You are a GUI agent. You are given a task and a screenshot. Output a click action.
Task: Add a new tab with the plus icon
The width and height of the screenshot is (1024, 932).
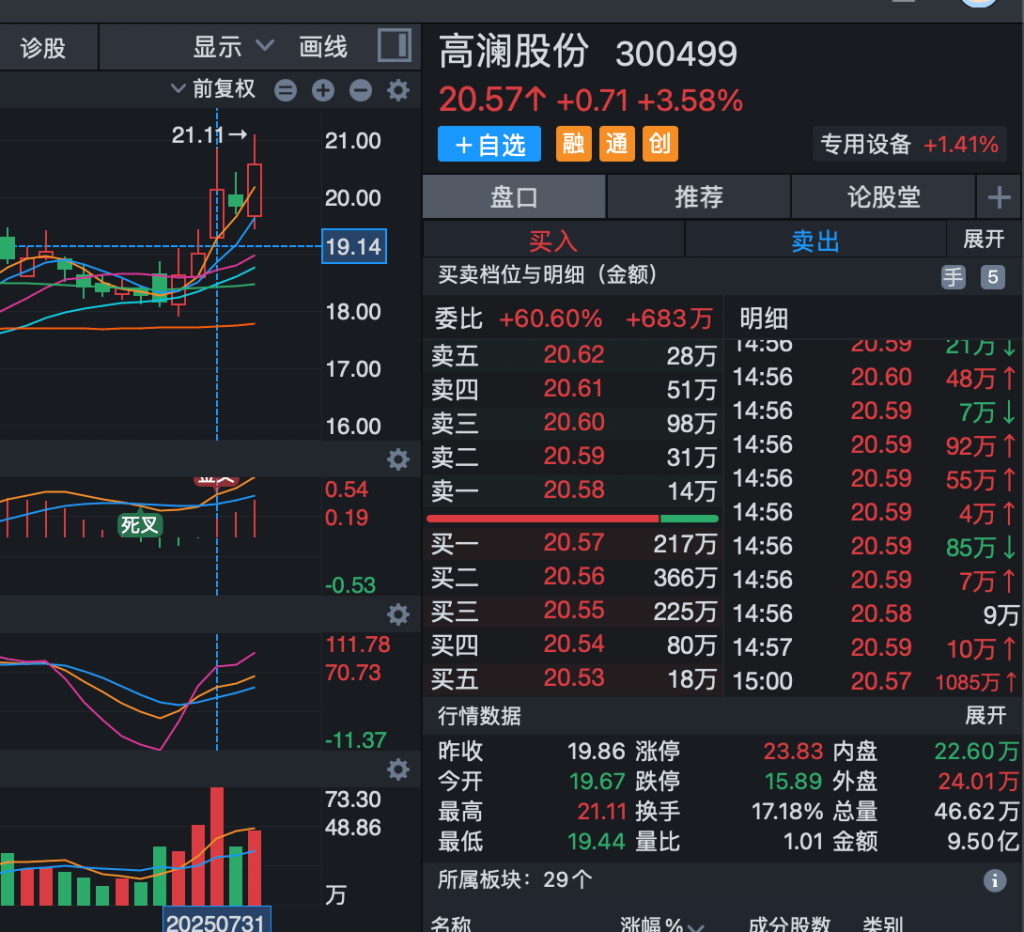coord(999,197)
